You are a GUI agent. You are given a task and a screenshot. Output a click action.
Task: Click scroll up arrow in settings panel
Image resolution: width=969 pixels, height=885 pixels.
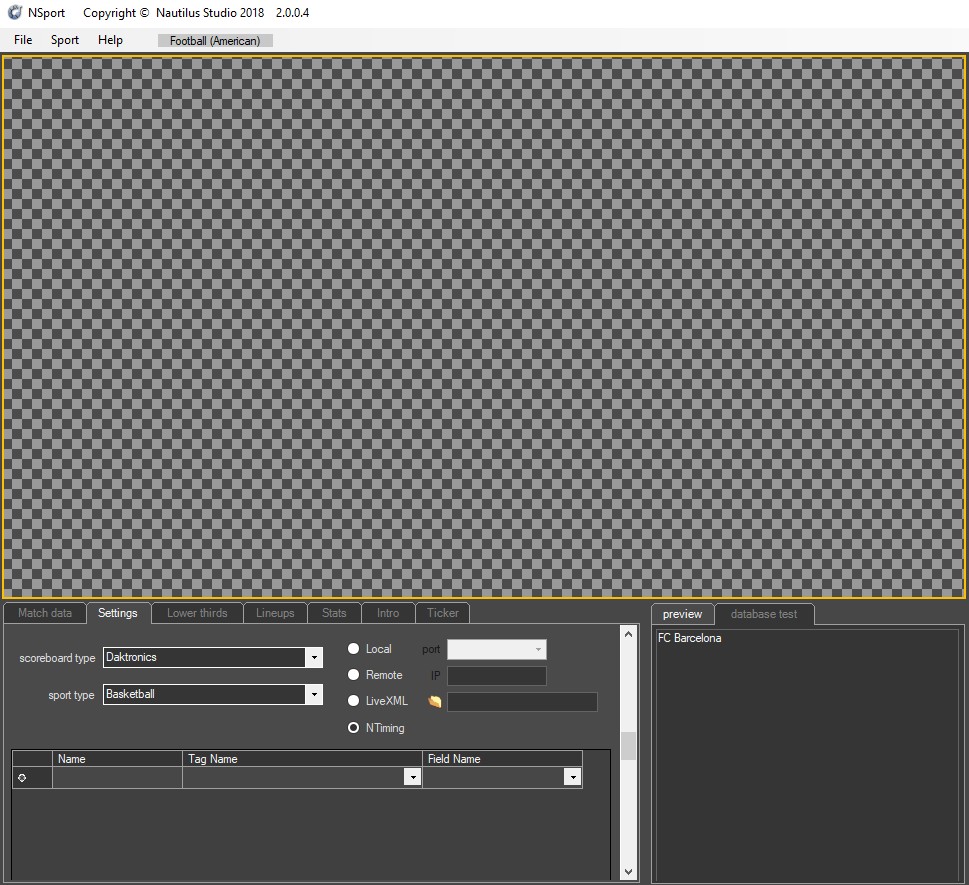pos(628,634)
